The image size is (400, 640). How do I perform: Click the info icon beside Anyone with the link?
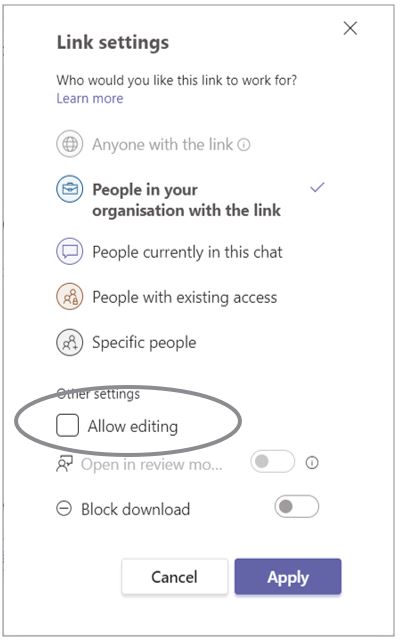pyautogui.click(x=244, y=145)
